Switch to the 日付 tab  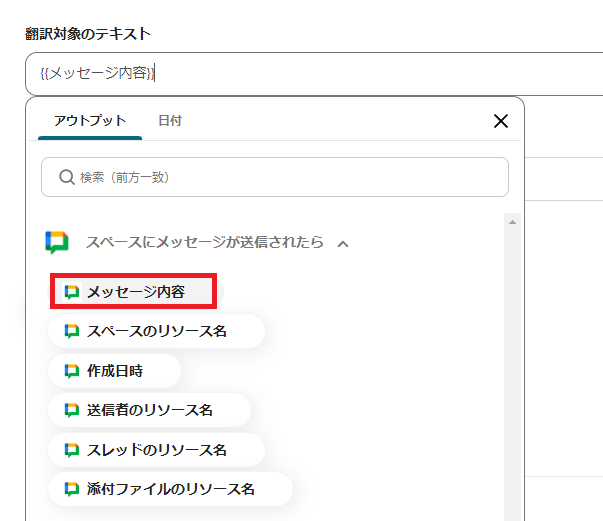click(170, 121)
